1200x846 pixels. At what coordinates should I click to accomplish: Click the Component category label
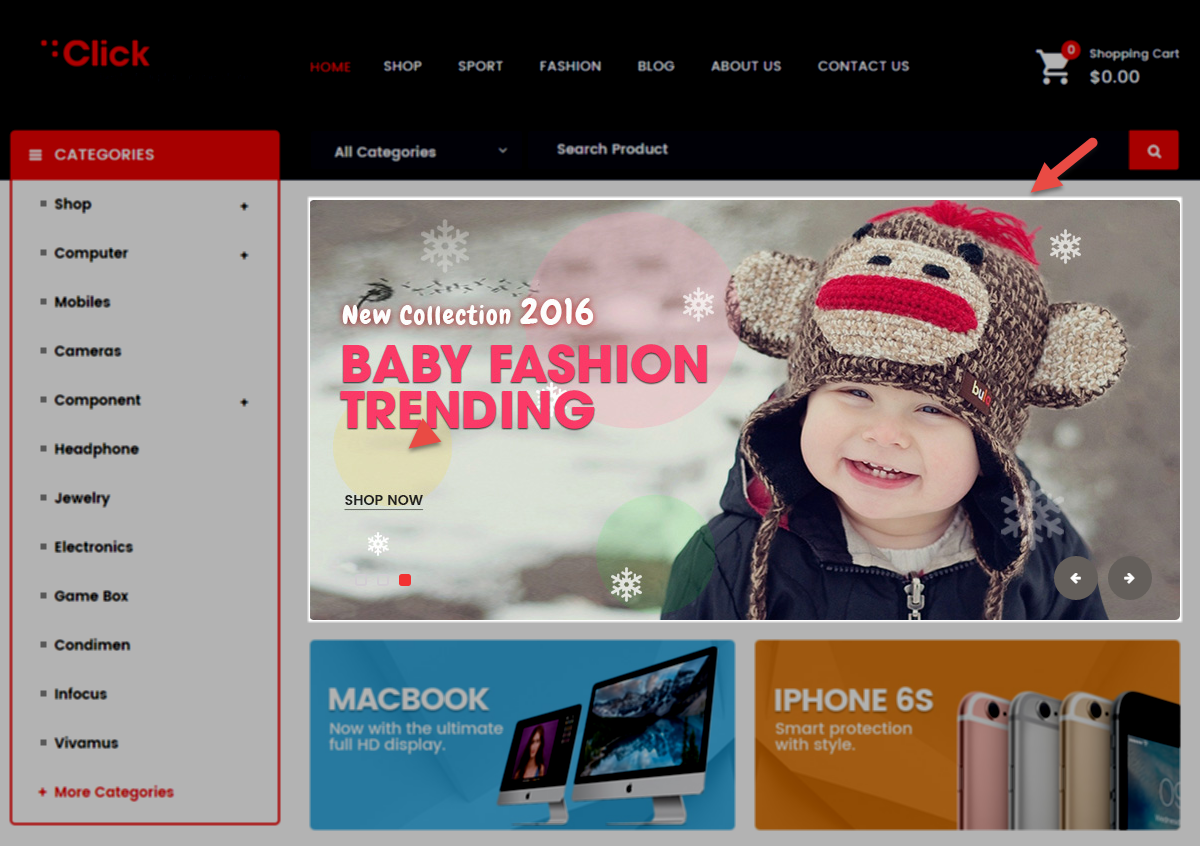click(98, 400)
